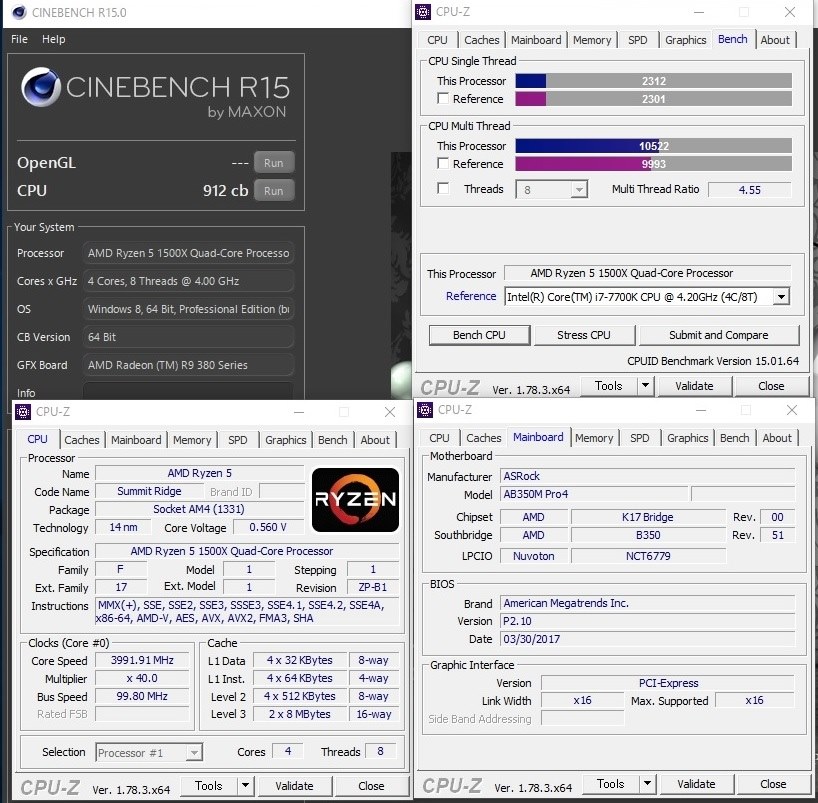818x803 pixels.
Task: Open the Reference processor dropdown
Action: coord(781,297)
